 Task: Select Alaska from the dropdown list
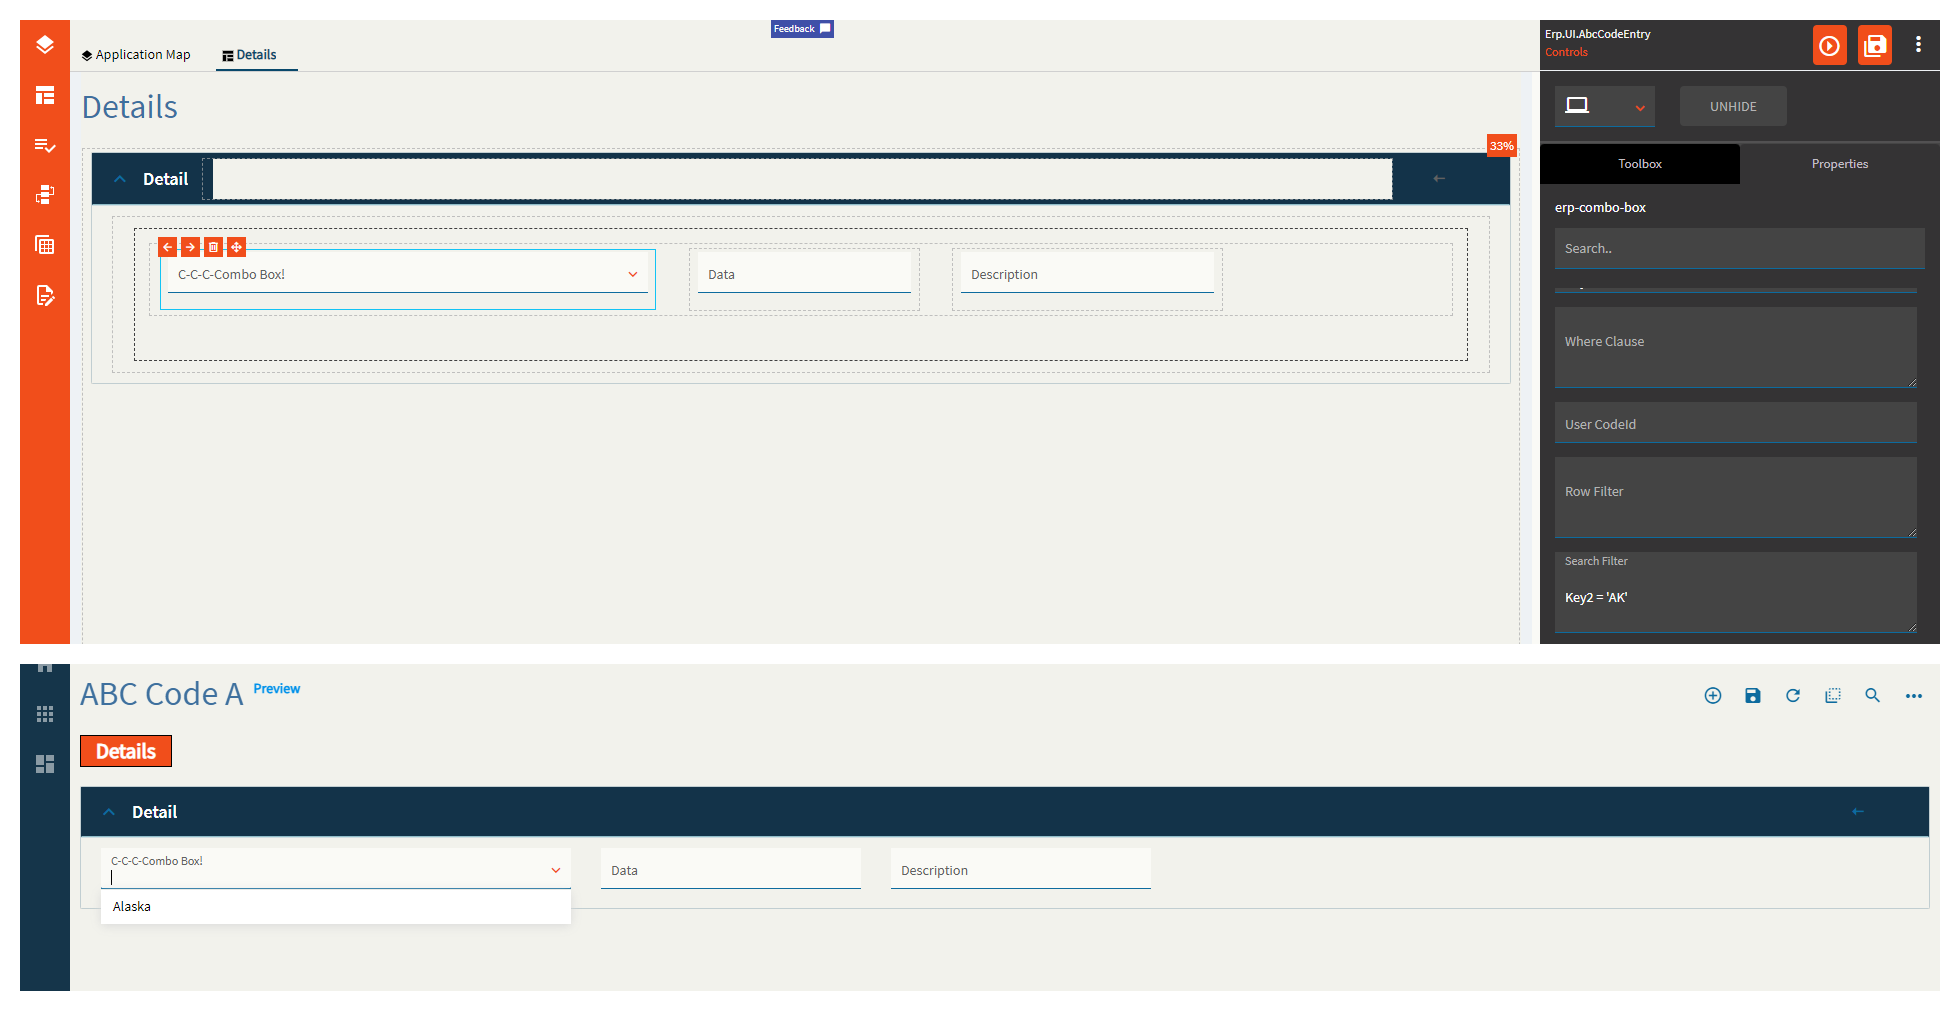pos(336,907)
